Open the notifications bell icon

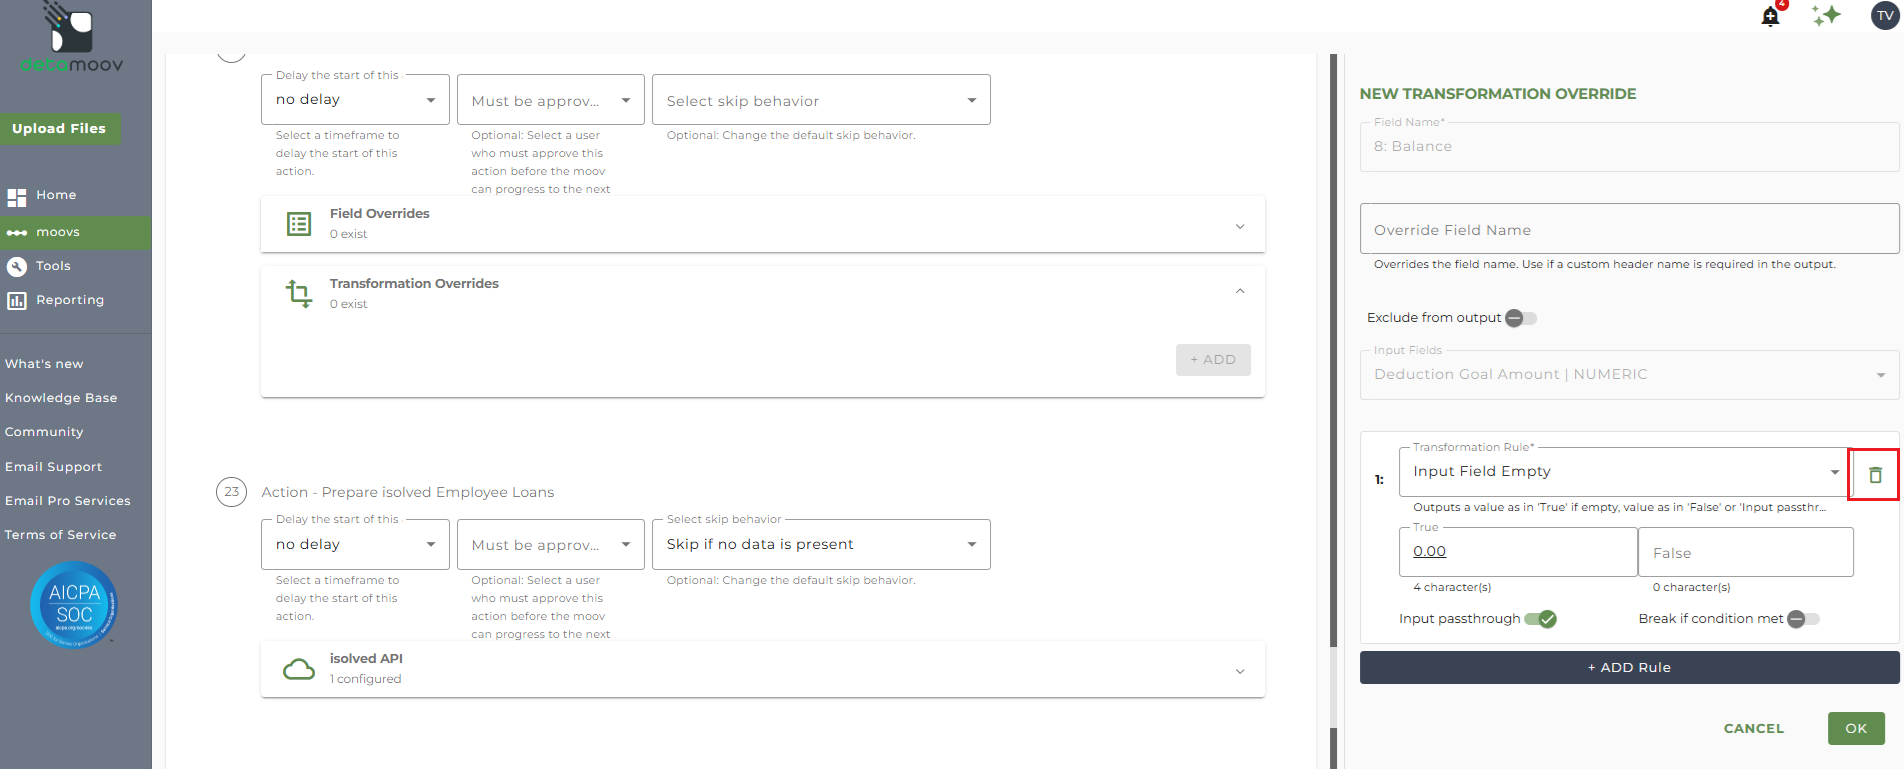(x=1771, y=16)
